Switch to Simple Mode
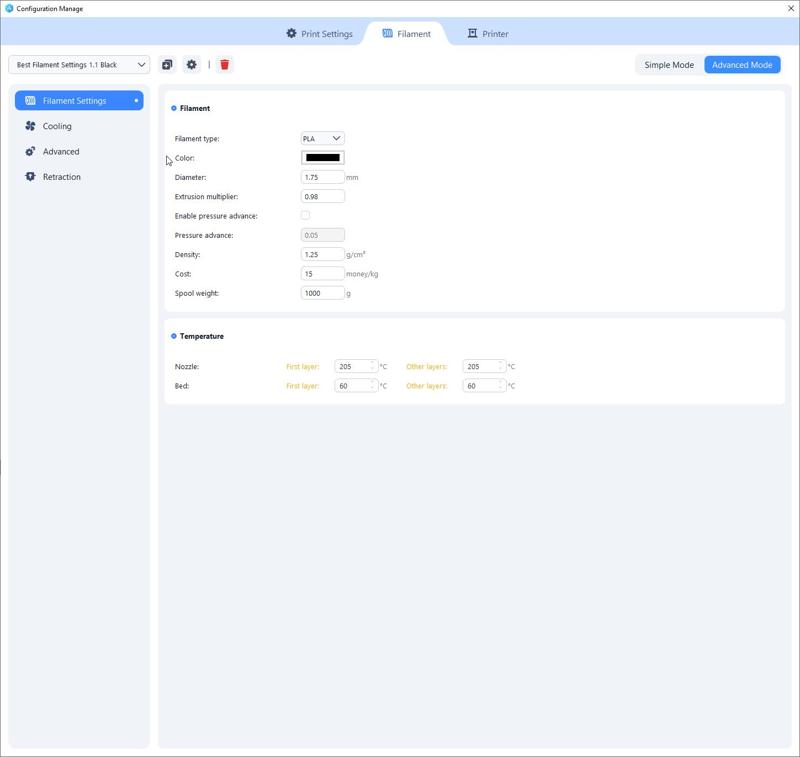The width and height of the screenshot is (800, 757). 669,65
